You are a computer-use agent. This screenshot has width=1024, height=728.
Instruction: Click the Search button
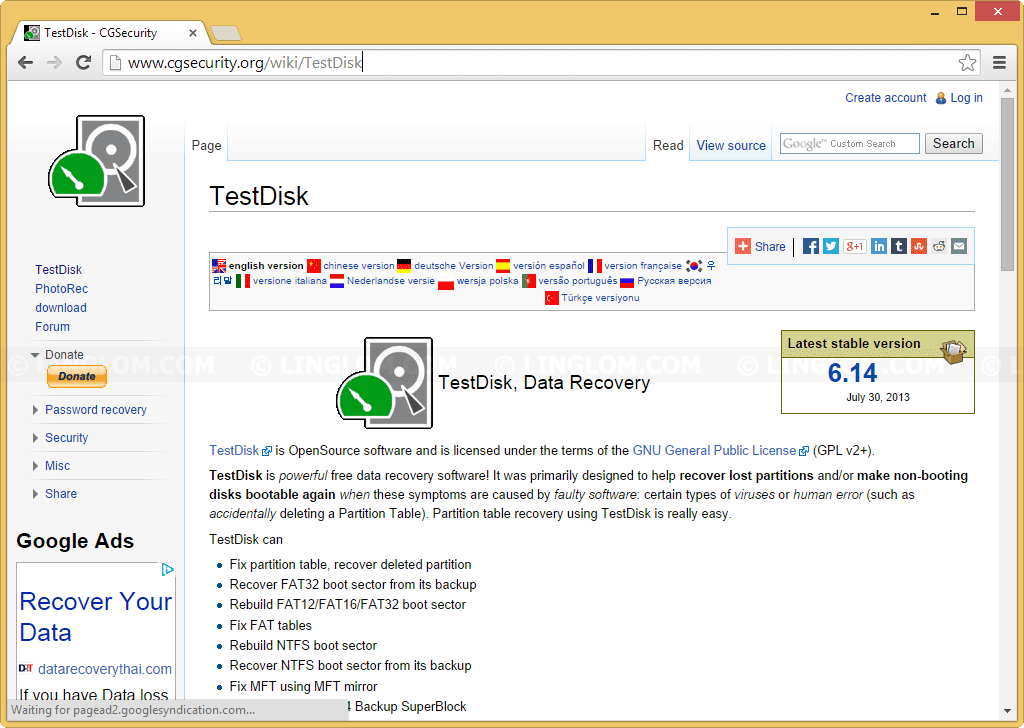pos(953,144)
